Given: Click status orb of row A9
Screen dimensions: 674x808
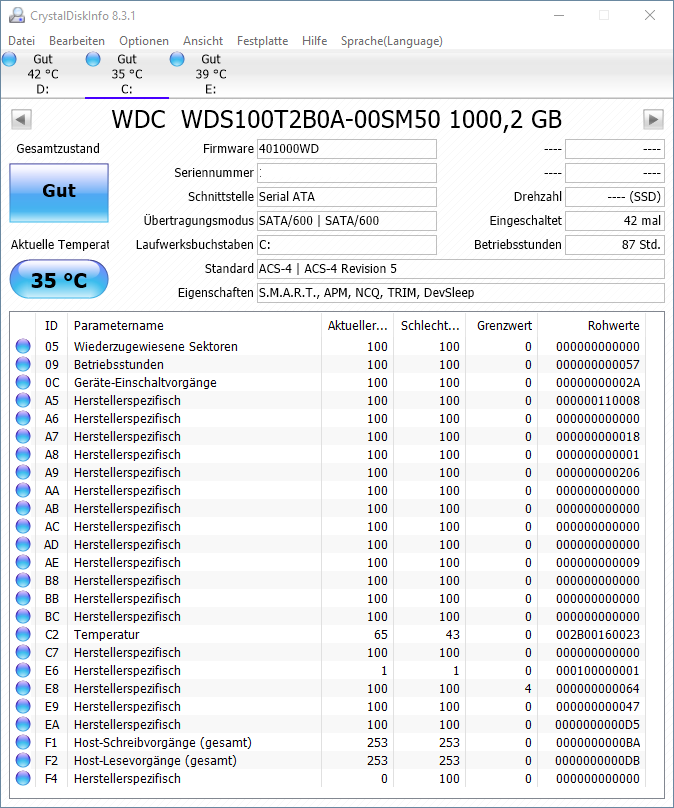Looking at the screenshot, I should [x=23, y=472].
